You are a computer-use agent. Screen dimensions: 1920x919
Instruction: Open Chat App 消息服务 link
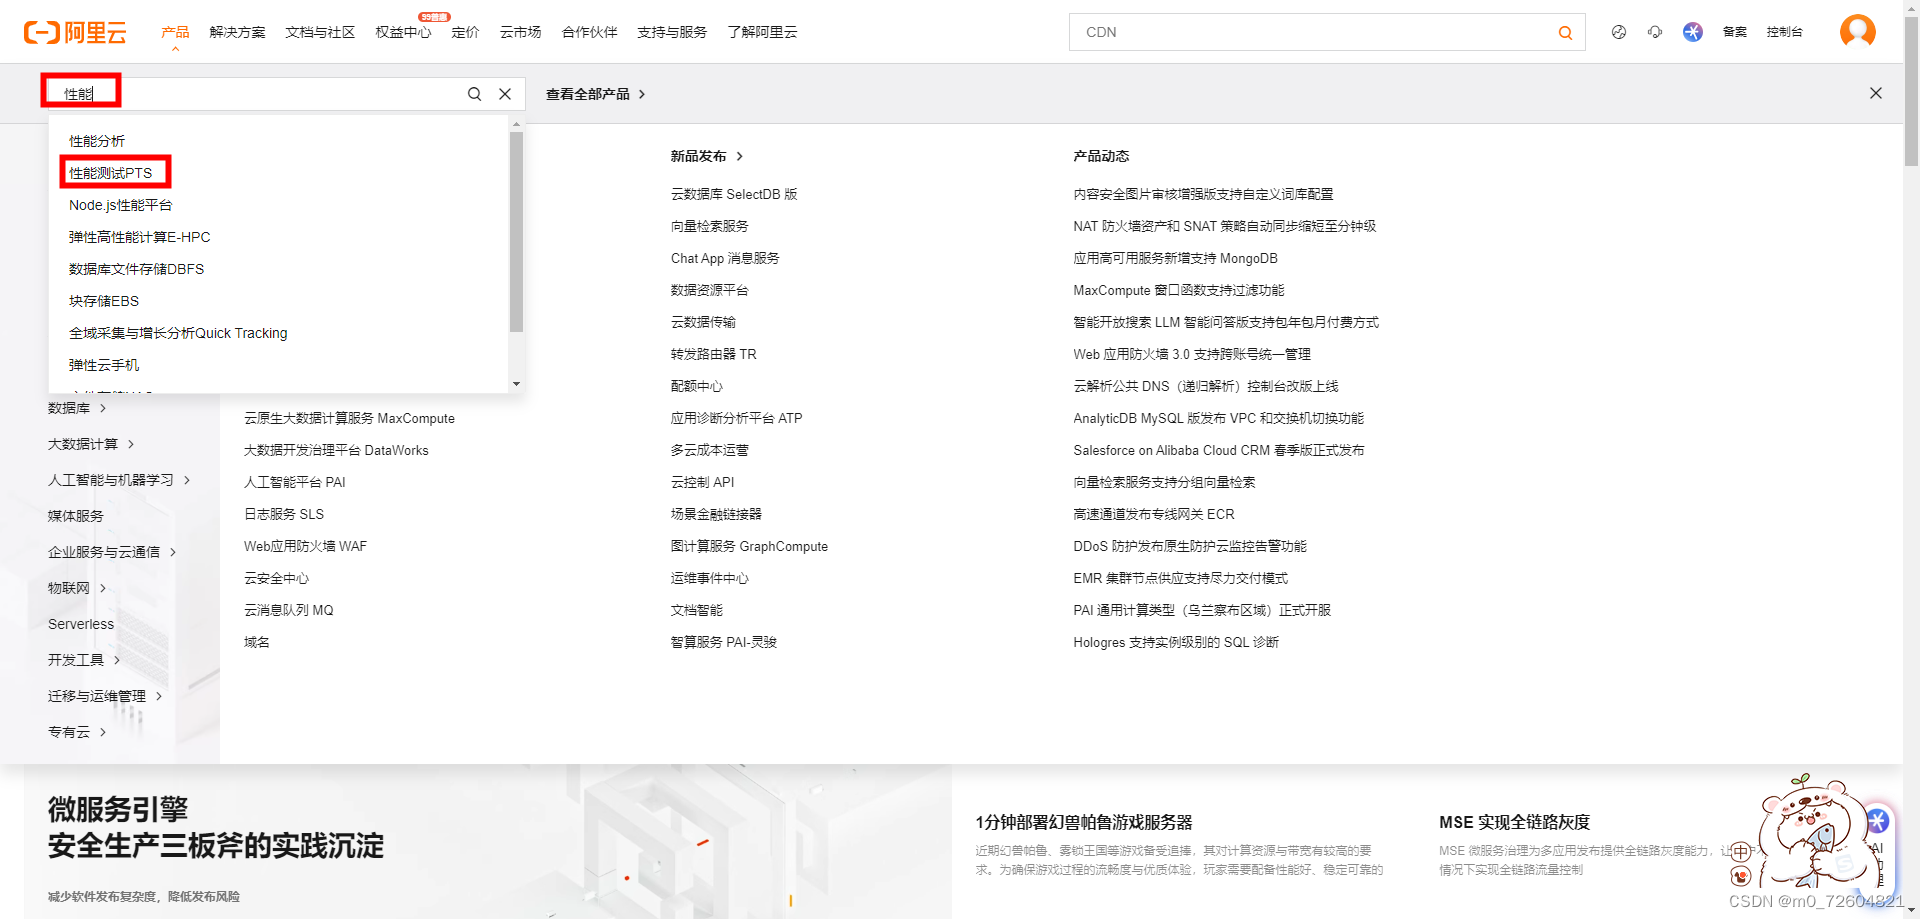coord(725,258)
